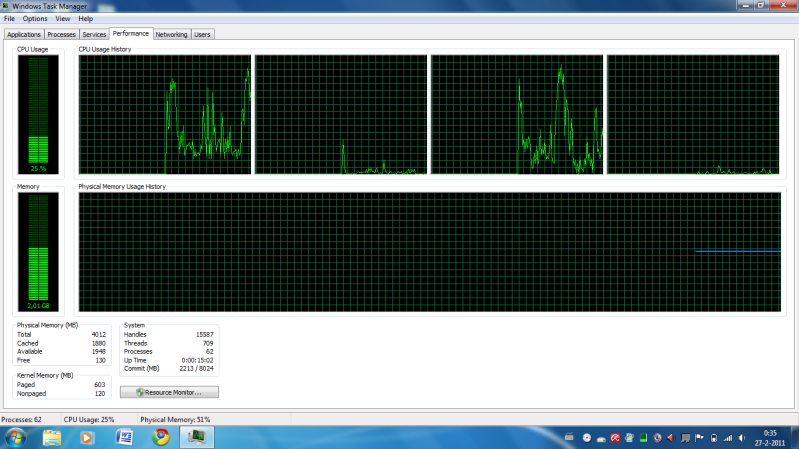
Task: Switch to the Users tab
Action: (x=202, y=34)
